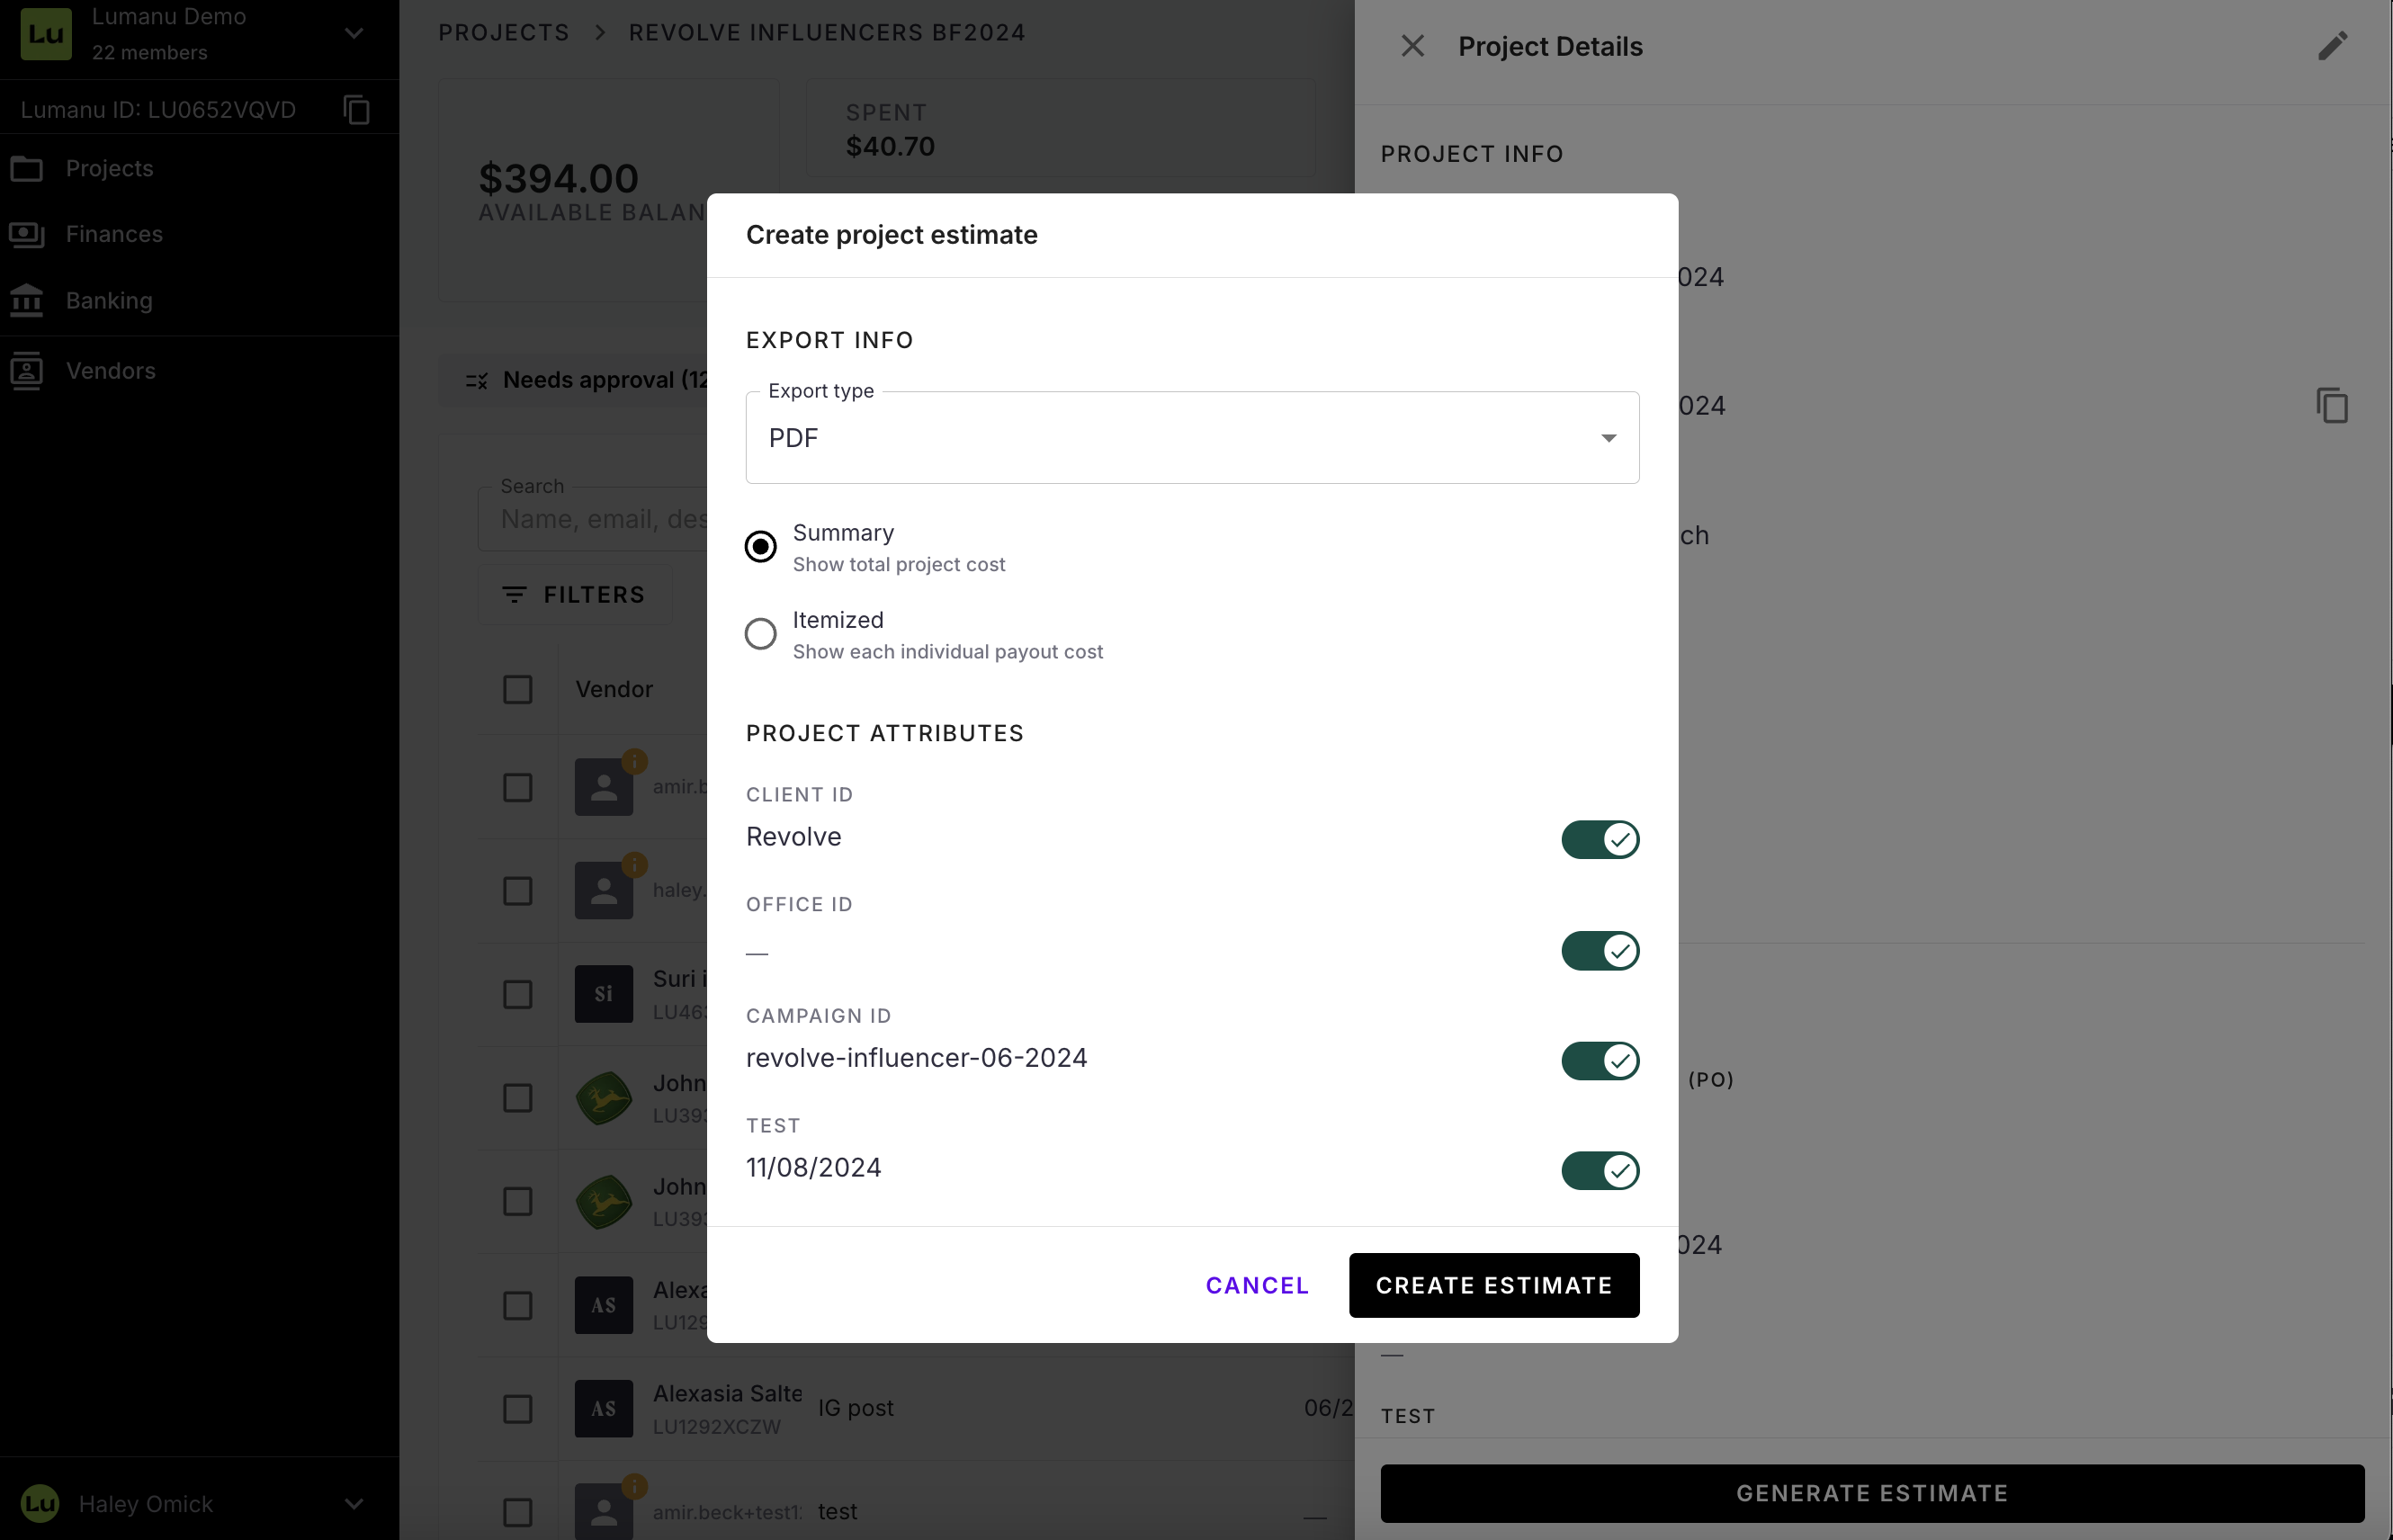
Task: Click the Create Estimate button
Action: pyautogui.click(x=1493, y=1285)
